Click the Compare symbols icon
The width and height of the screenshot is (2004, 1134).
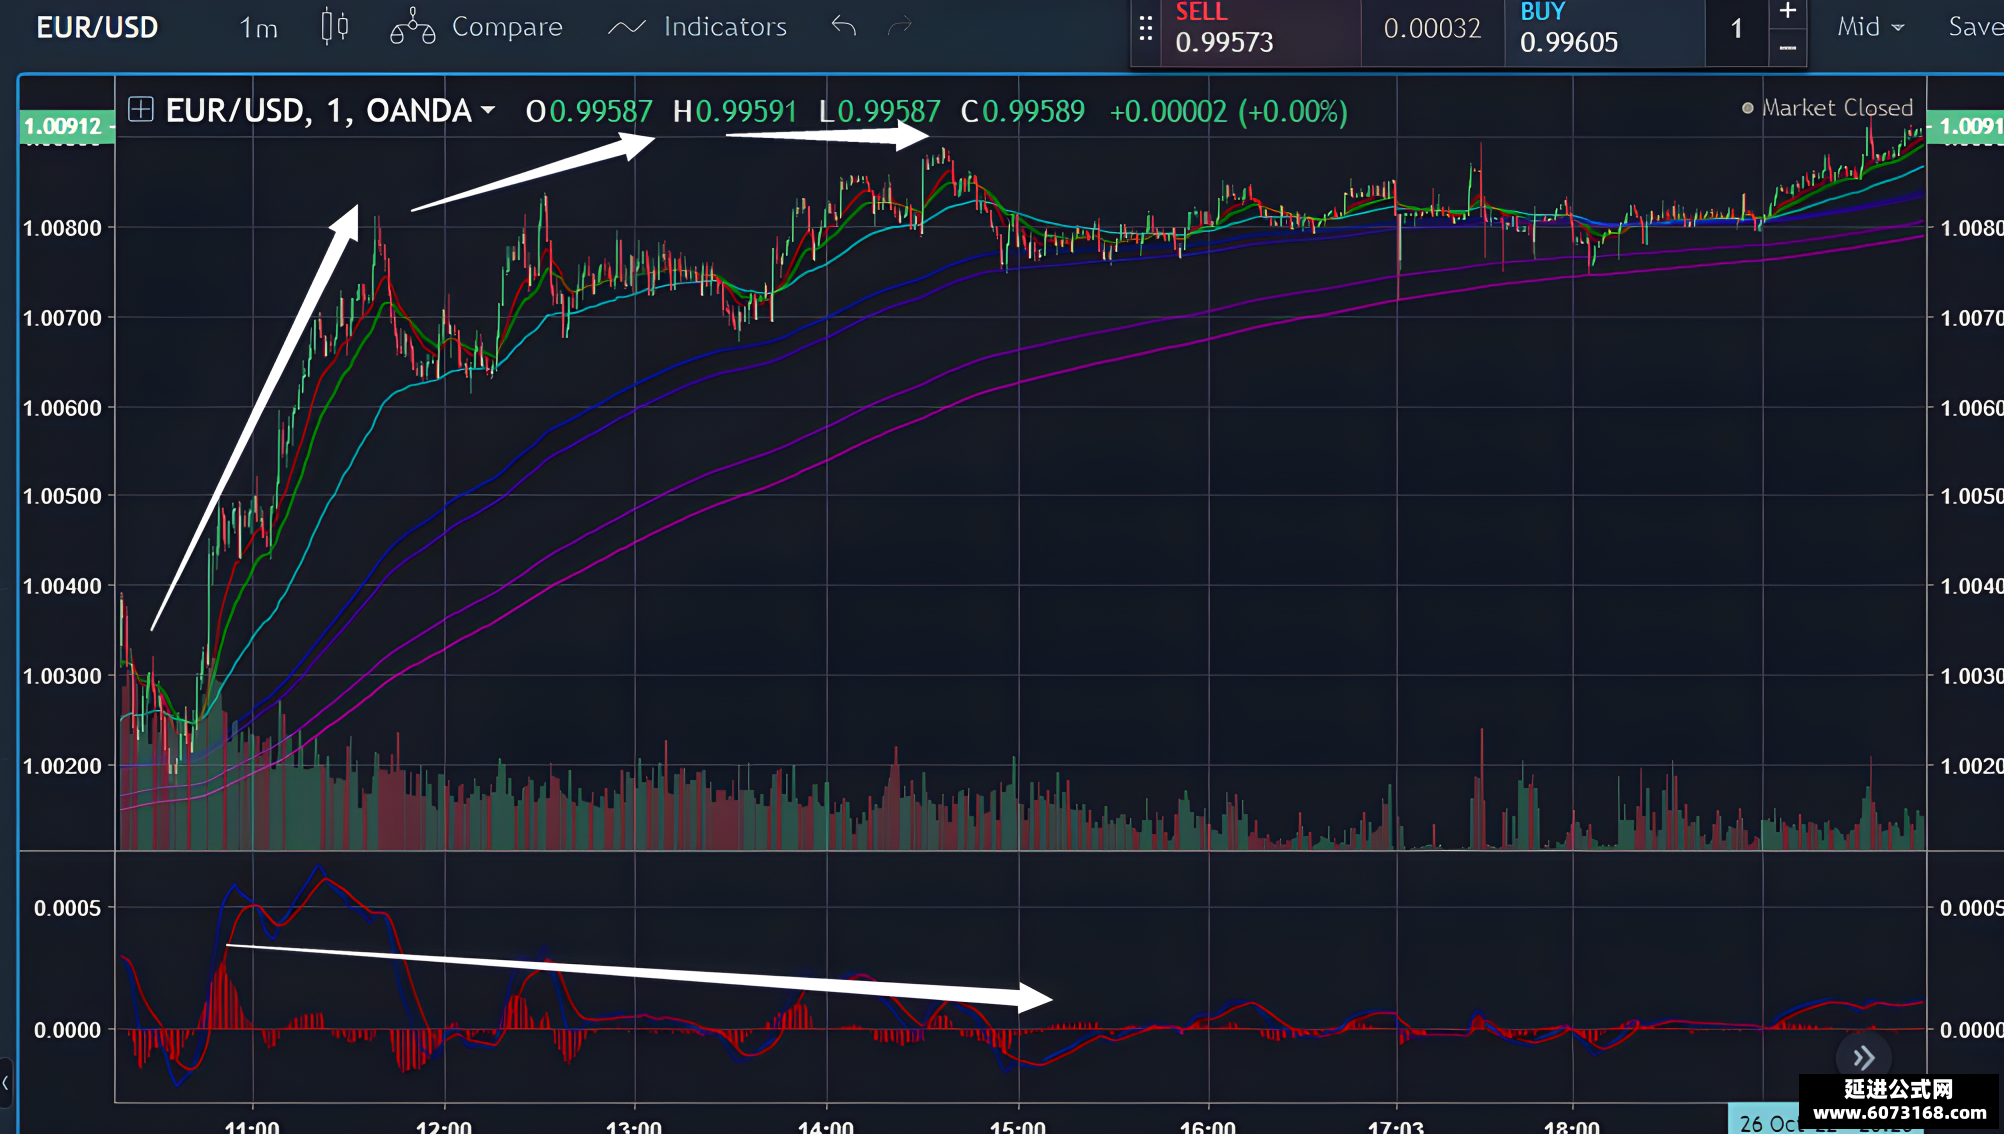[x=412, y=27]
